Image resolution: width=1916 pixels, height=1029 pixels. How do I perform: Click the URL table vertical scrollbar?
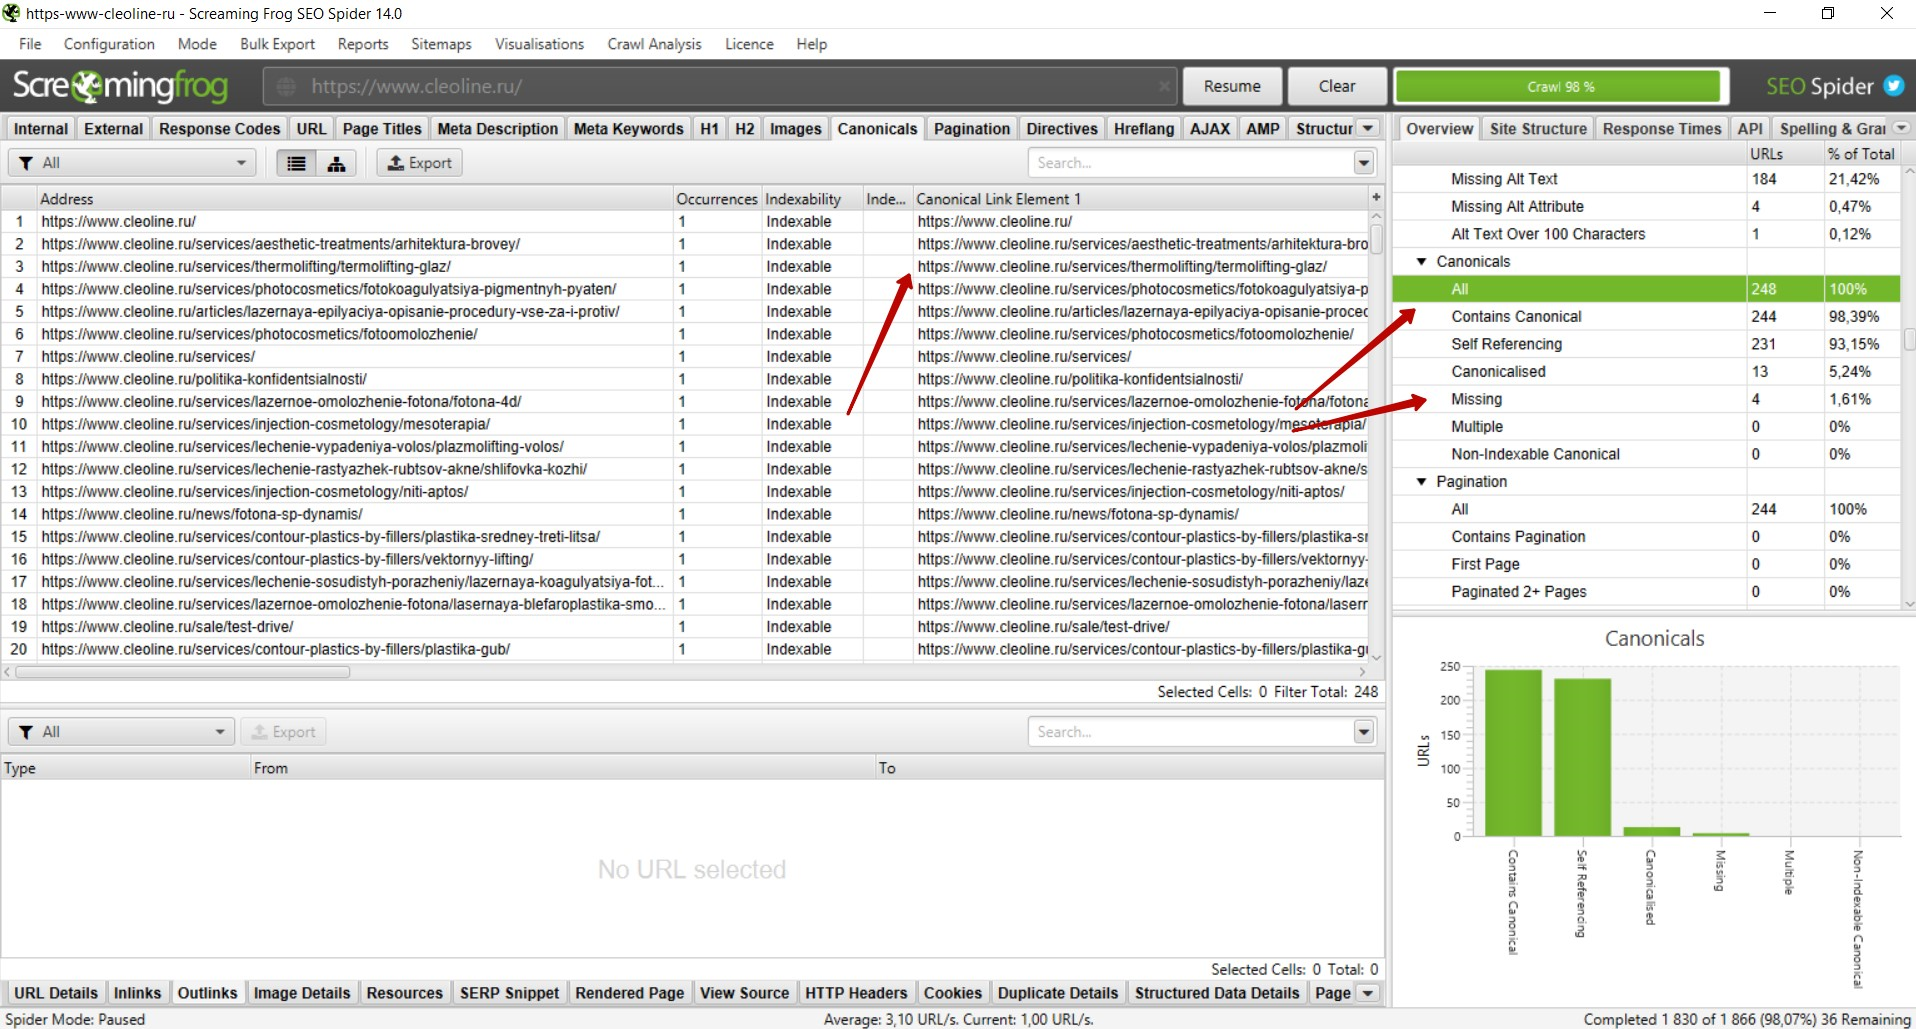point(1376,239)
